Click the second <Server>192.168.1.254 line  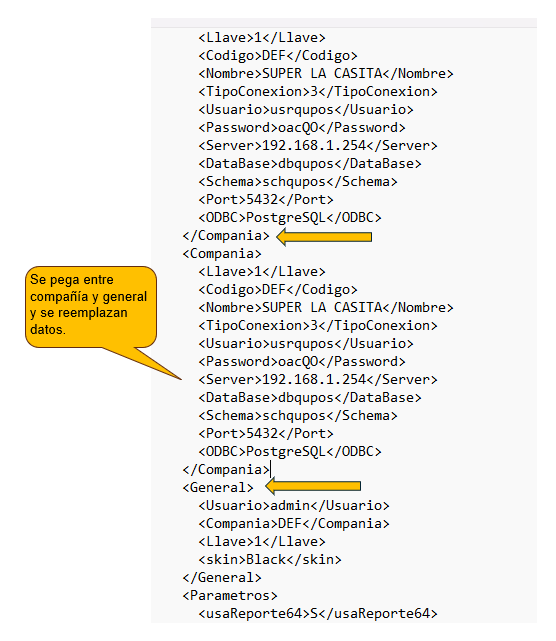(318, 379)
